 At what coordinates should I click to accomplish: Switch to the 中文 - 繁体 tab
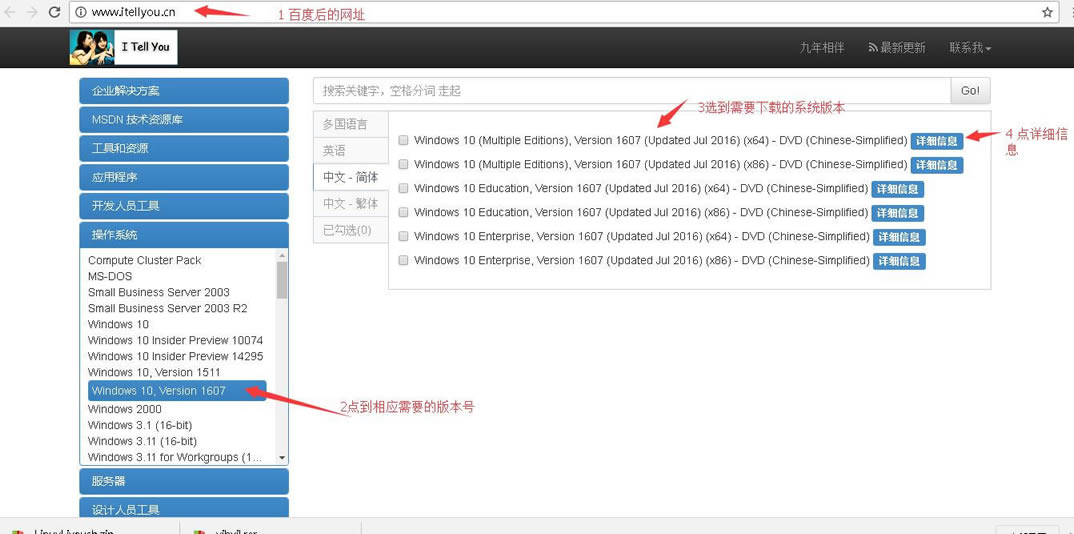(351, 204)
